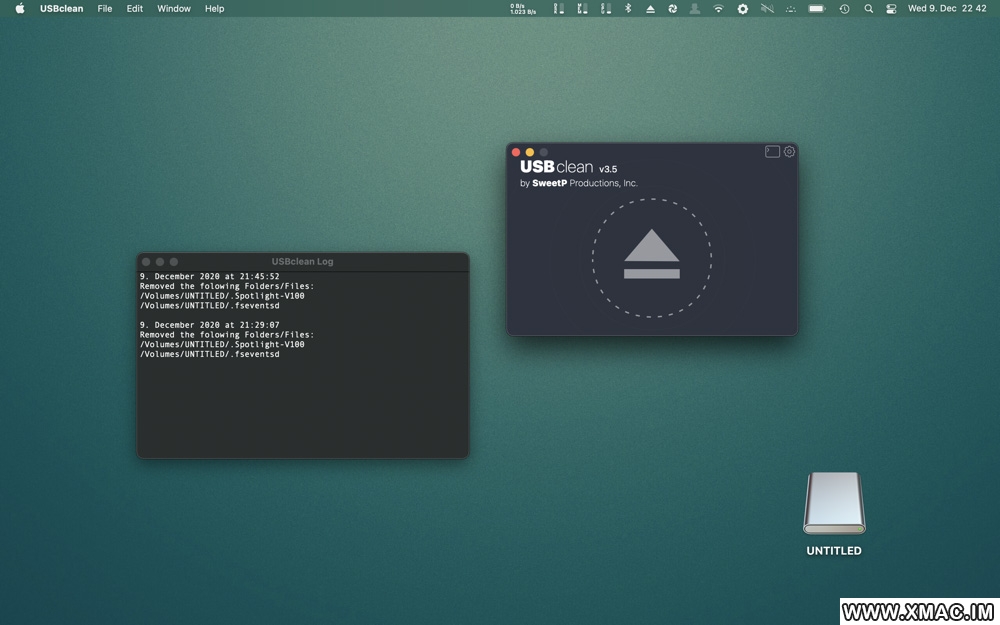Open the USBclean settings gear
This screenshot has width=1000, height=625.
tap(790, 152)
